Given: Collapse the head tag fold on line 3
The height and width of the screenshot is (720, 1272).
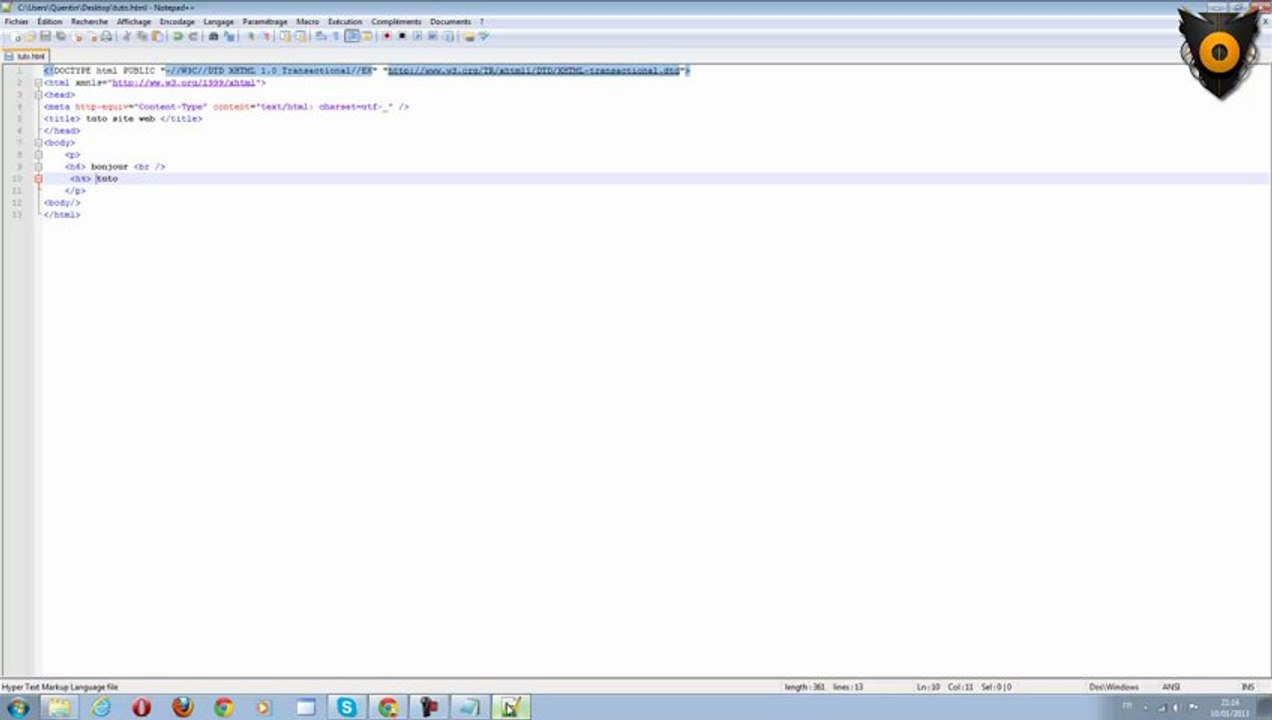Looking at the screenshot, I should pyautogui.click(x=38, y=95).
